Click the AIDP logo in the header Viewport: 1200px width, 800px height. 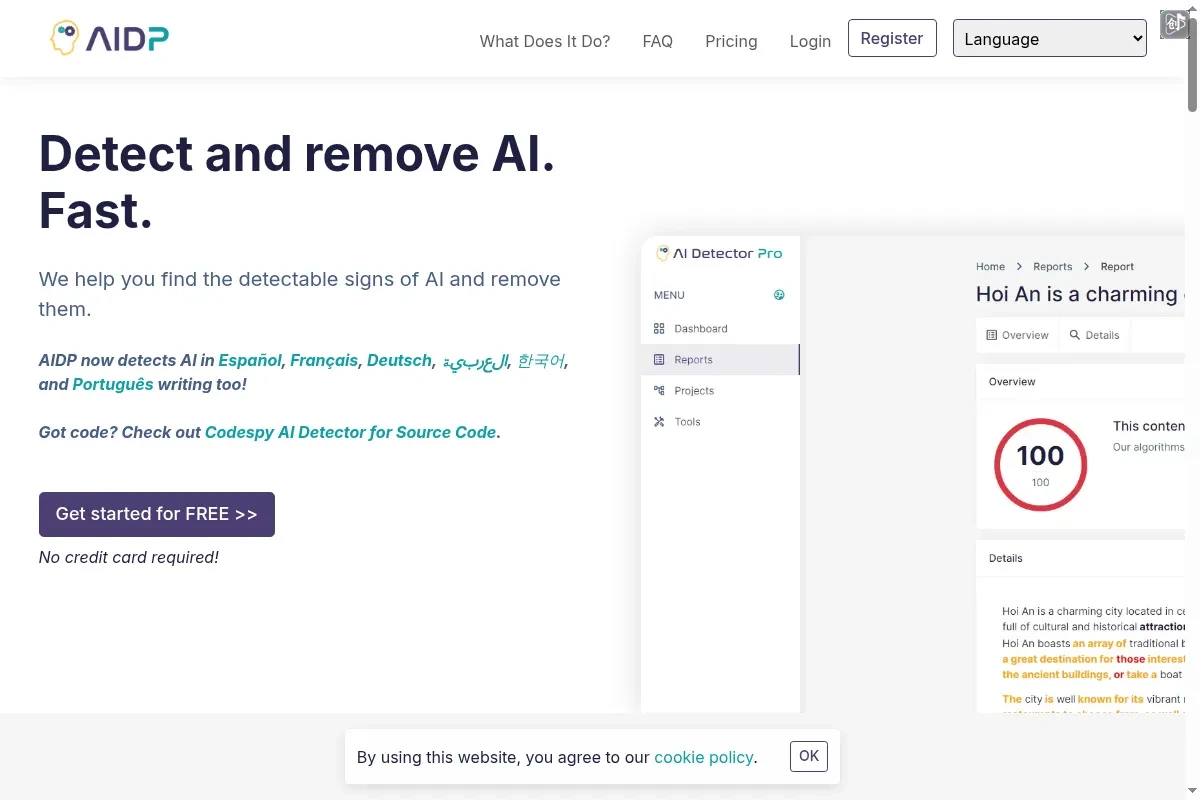click(110, 38)
